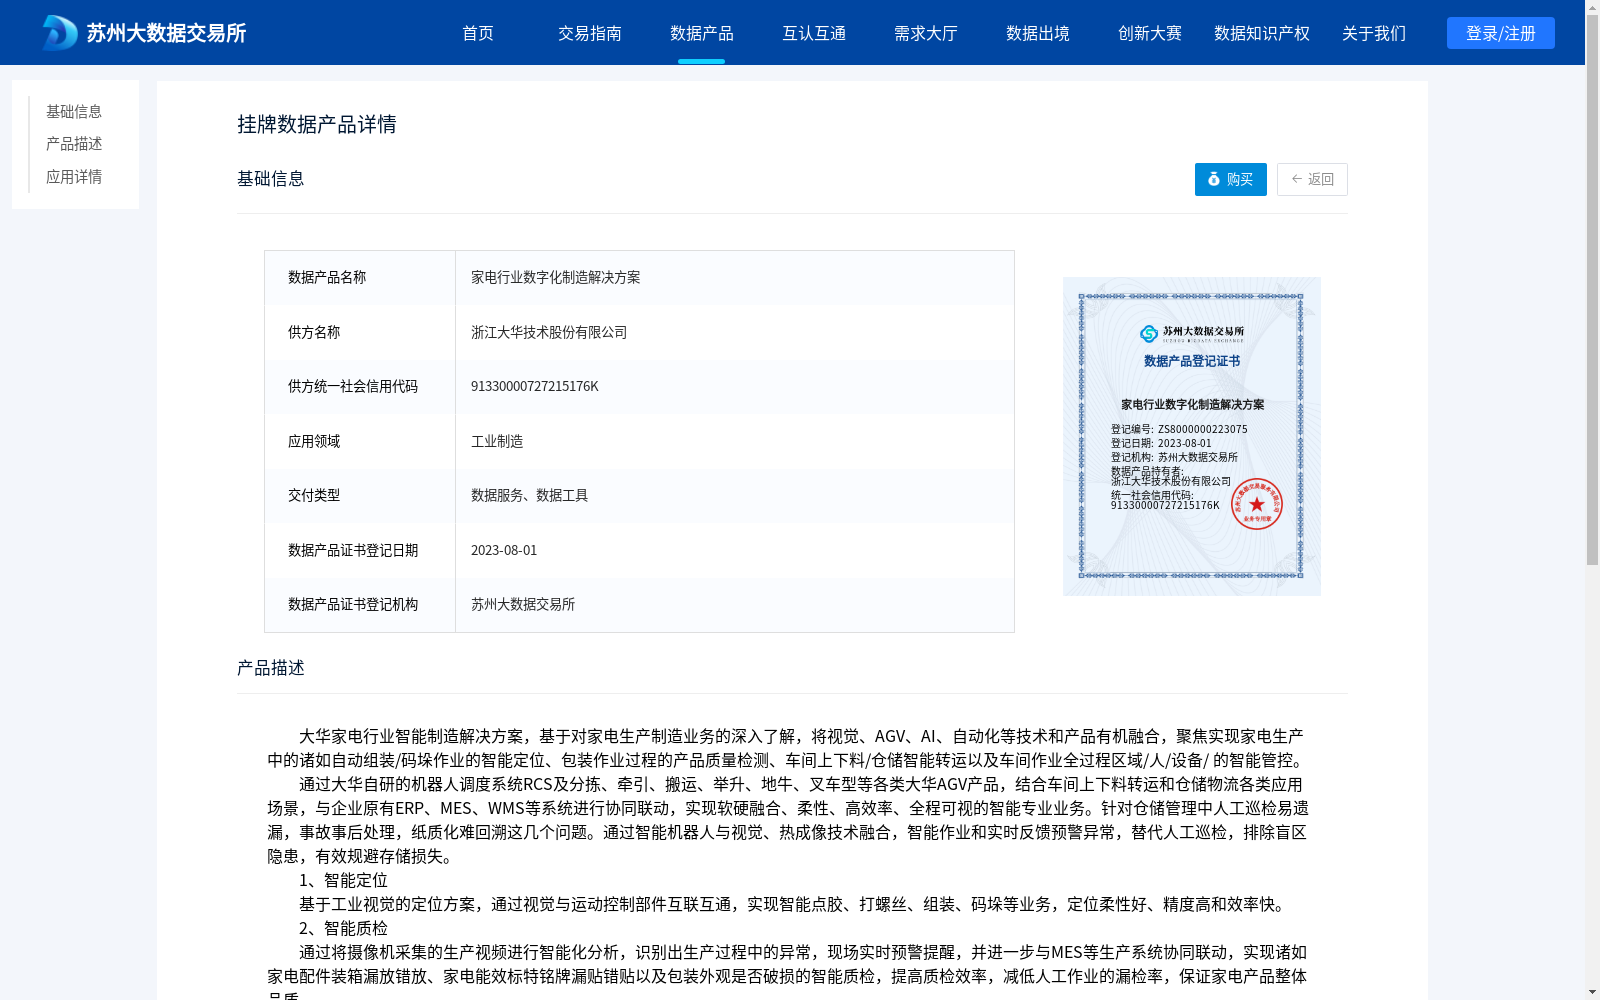This screenshot has height=1000, width=1600.
Task: Open 数据知识产权 in the top nav
Action: coord(1262,33)
